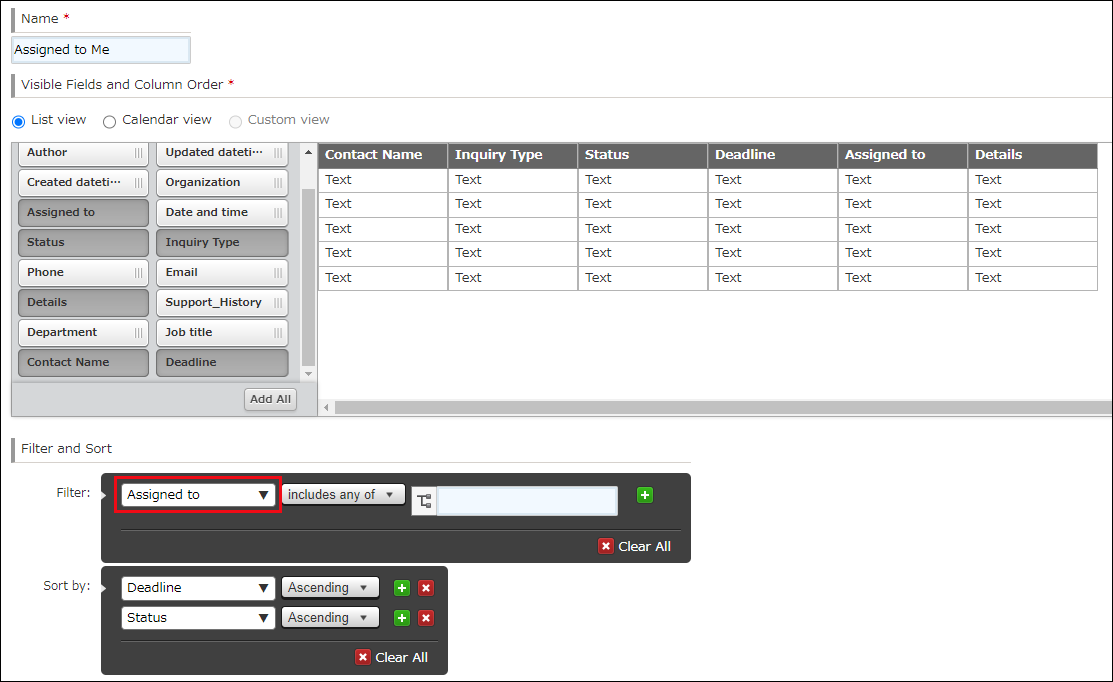Keep List view selected

coord(18,121)
